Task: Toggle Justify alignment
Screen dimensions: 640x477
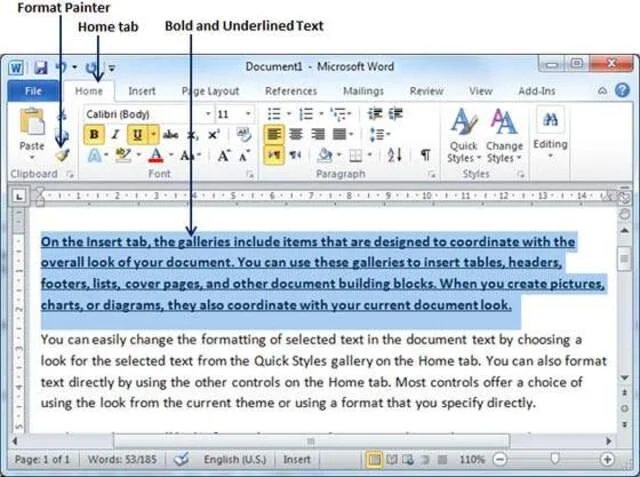Action: (x=339, y=134)
